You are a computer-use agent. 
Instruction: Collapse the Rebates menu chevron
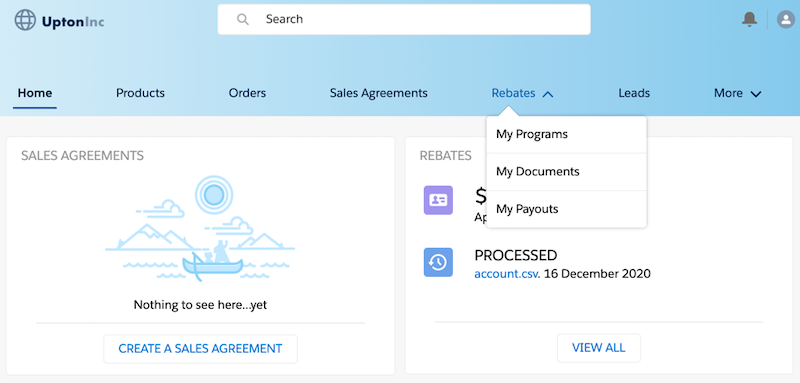tap(547, 94)
